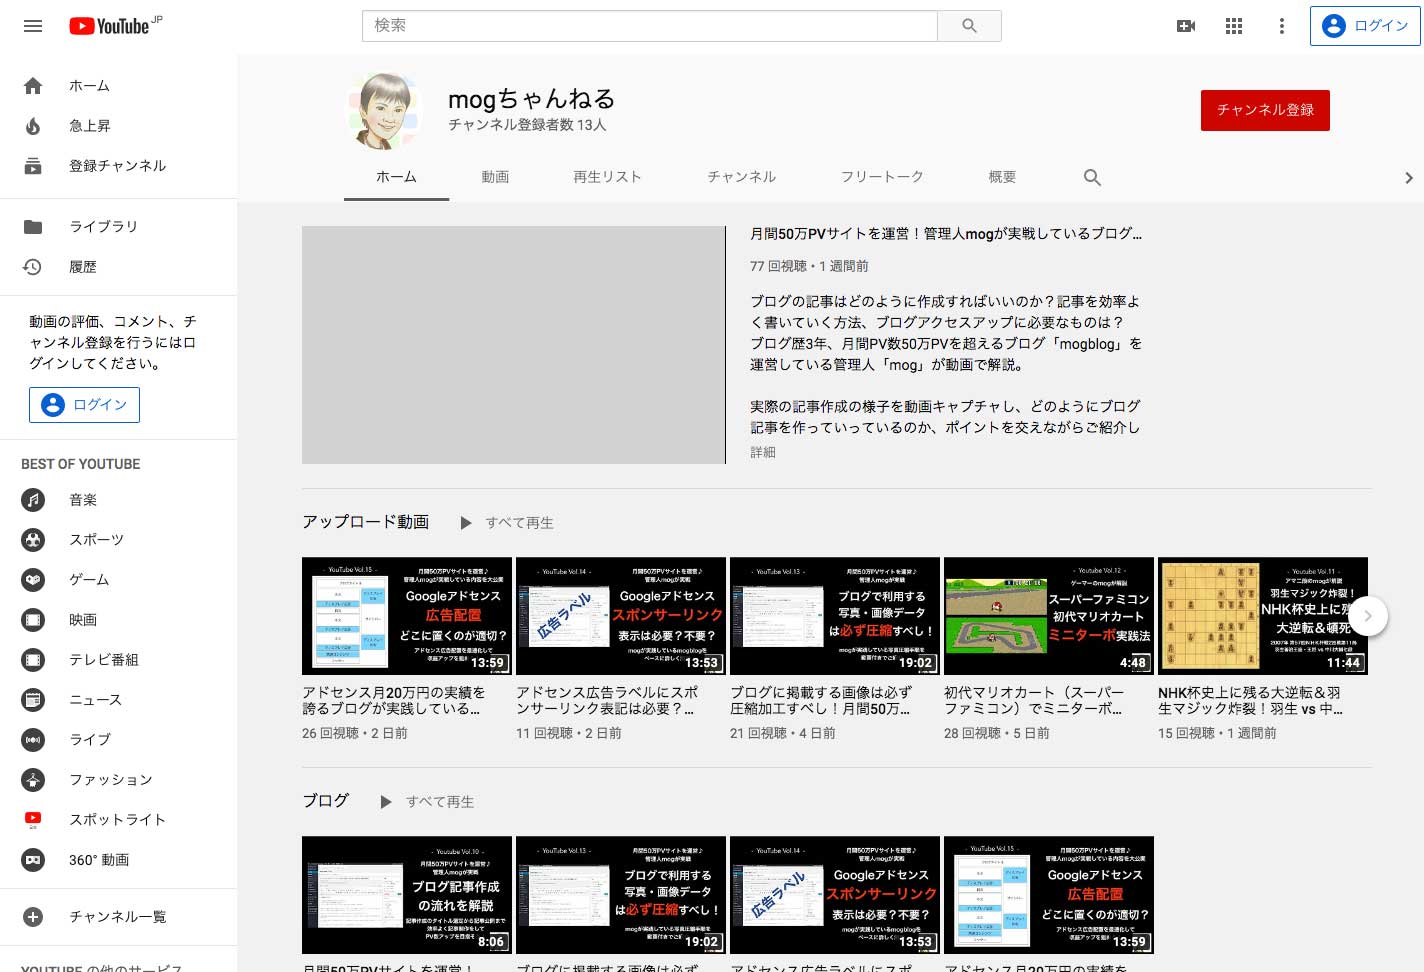Open 履歴 history in sidebar
The width and height of the screenshot is (1424, 972).
[x=118, y=267]
